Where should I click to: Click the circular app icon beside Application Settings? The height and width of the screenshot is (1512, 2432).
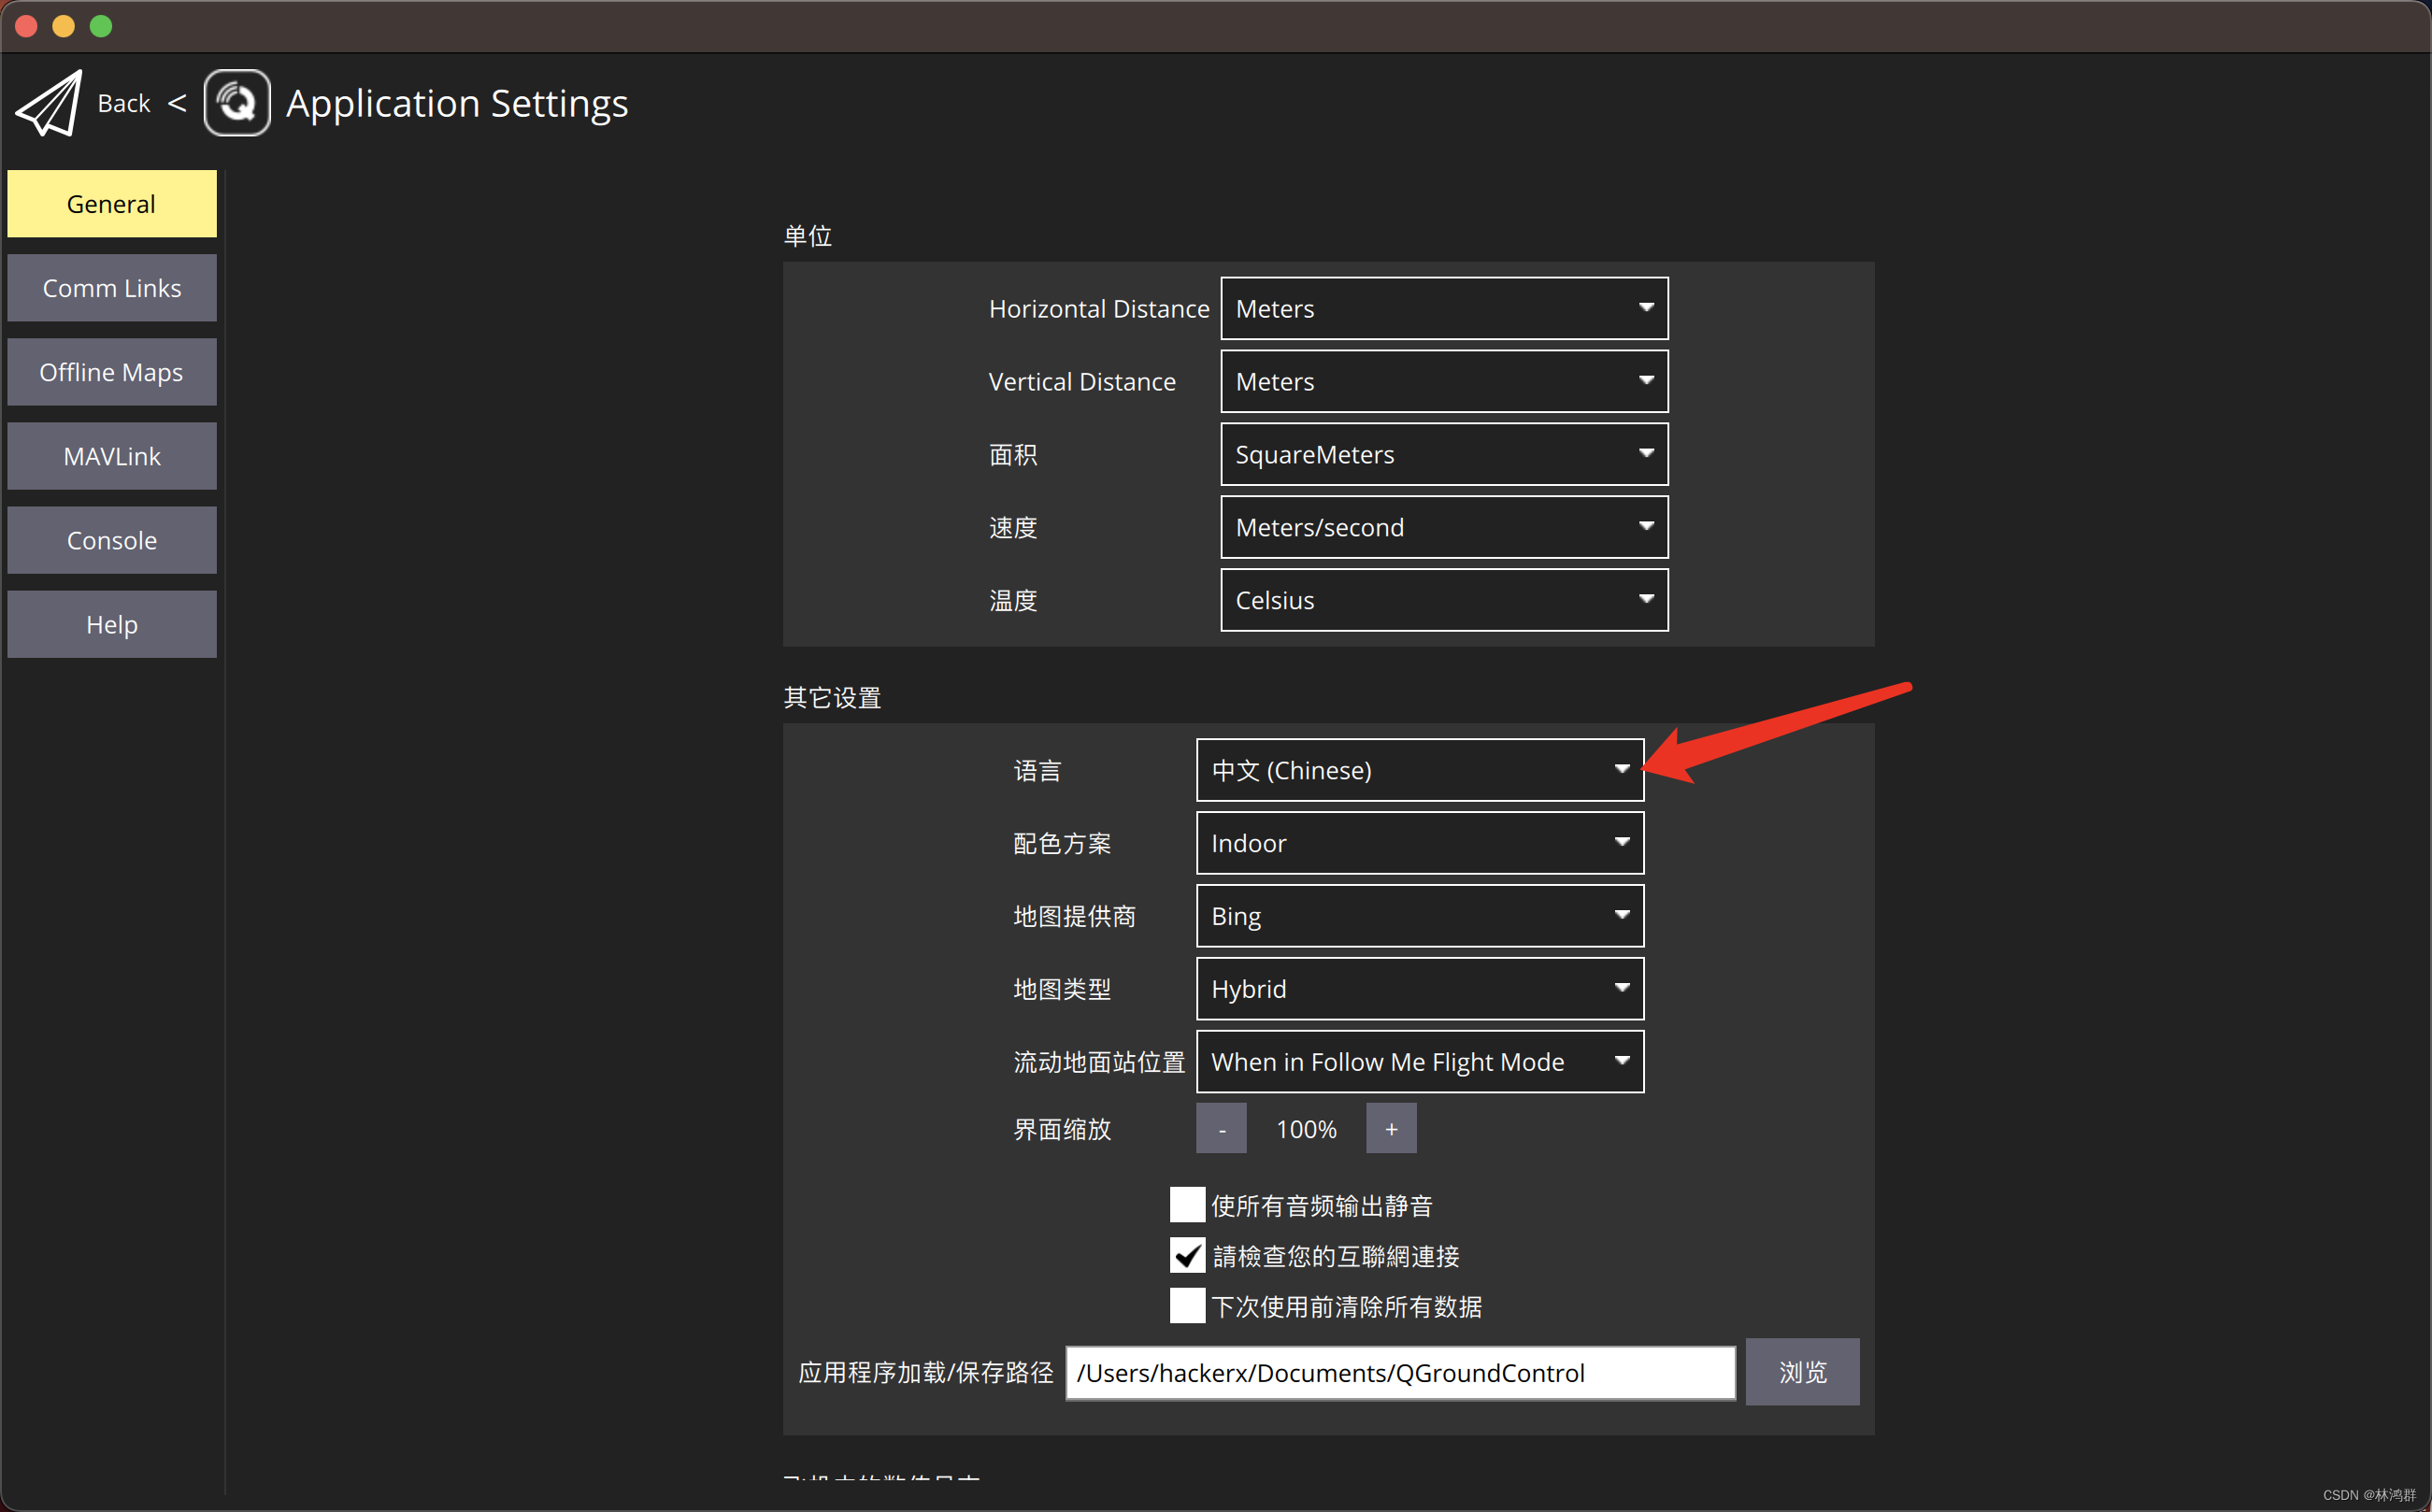[x=237, y=102]
